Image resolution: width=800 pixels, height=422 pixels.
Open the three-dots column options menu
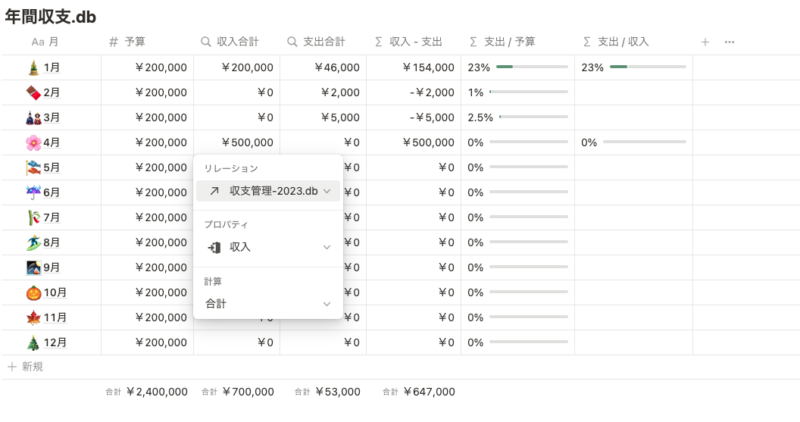pos(729,42)
